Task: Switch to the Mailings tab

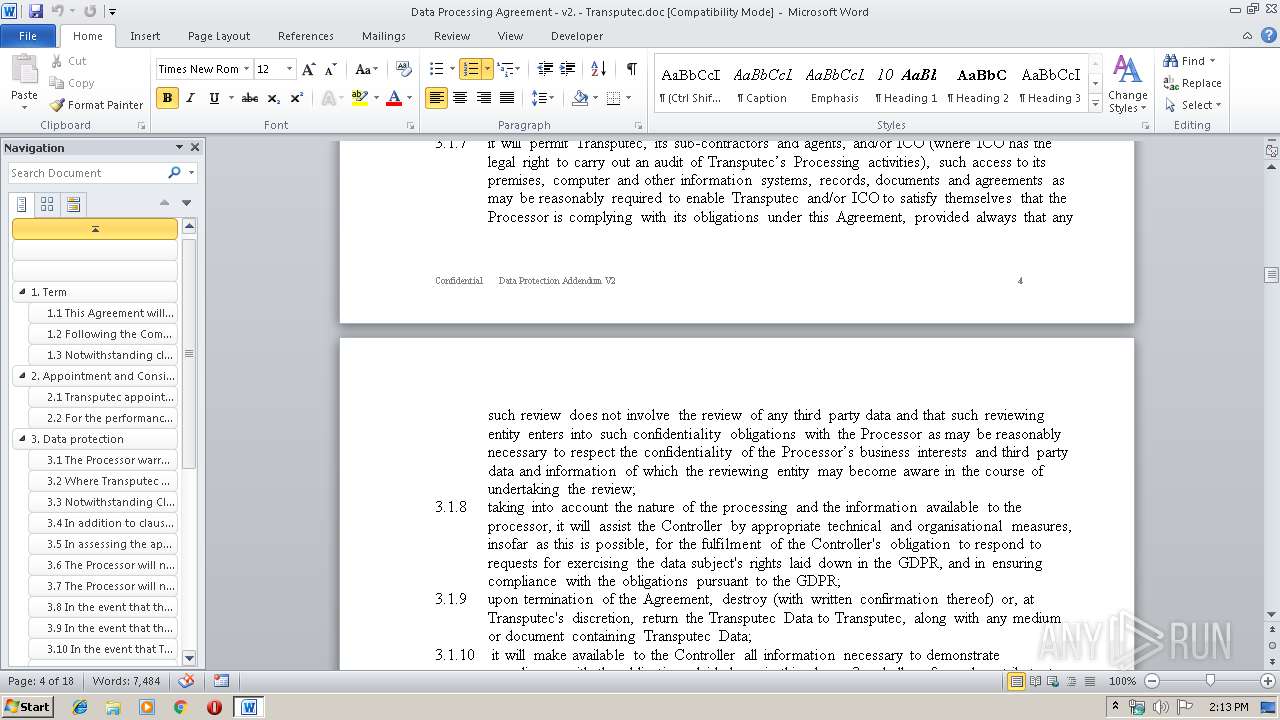Action: (384, 36)
